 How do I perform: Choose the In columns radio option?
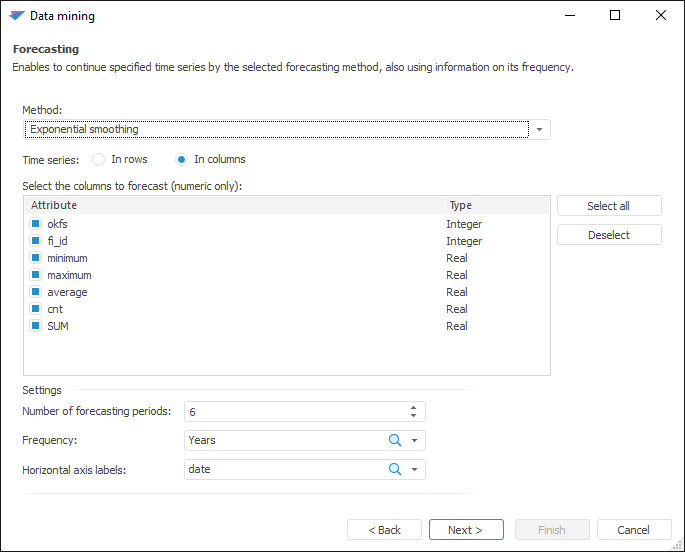(x=181, y=159)
